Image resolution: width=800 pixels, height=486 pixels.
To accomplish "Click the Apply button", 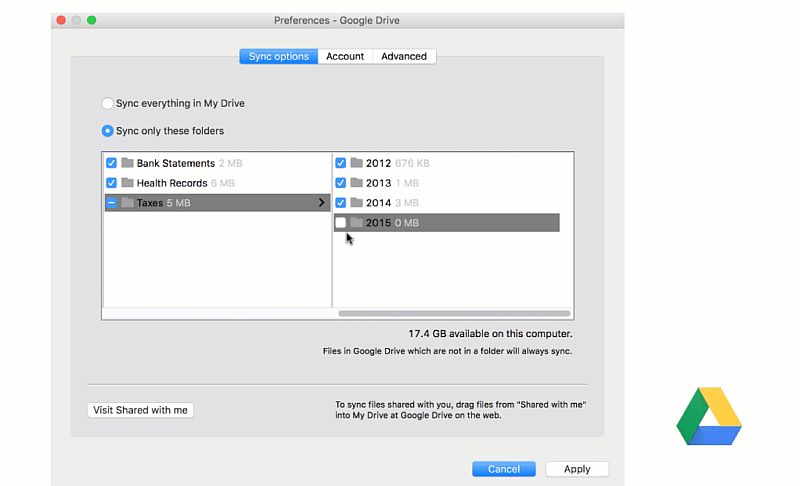I will (x=577, y=469).
